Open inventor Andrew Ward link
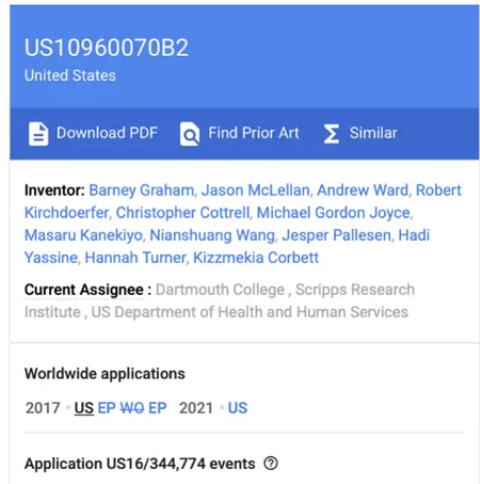Viewport: 480px width, 484px height. pos(363,190)
